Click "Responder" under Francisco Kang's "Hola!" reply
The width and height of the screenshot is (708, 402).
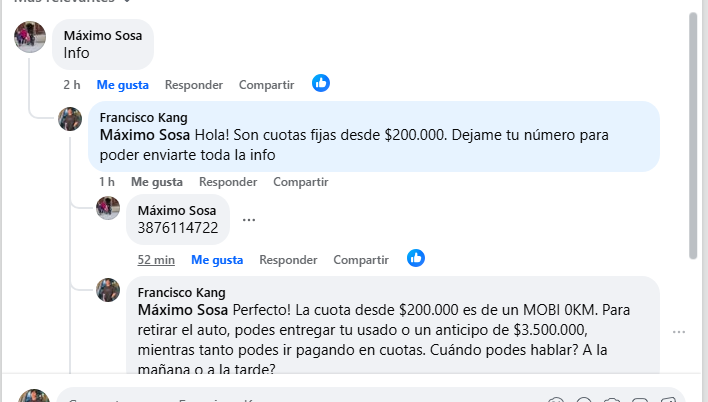coord(228,182)
